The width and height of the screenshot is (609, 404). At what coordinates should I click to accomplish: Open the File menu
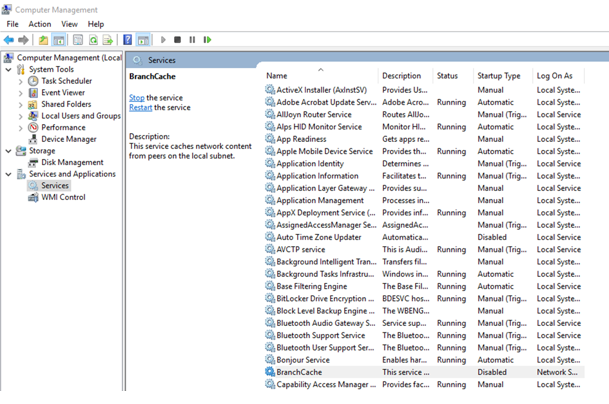(x=12, y=24)
